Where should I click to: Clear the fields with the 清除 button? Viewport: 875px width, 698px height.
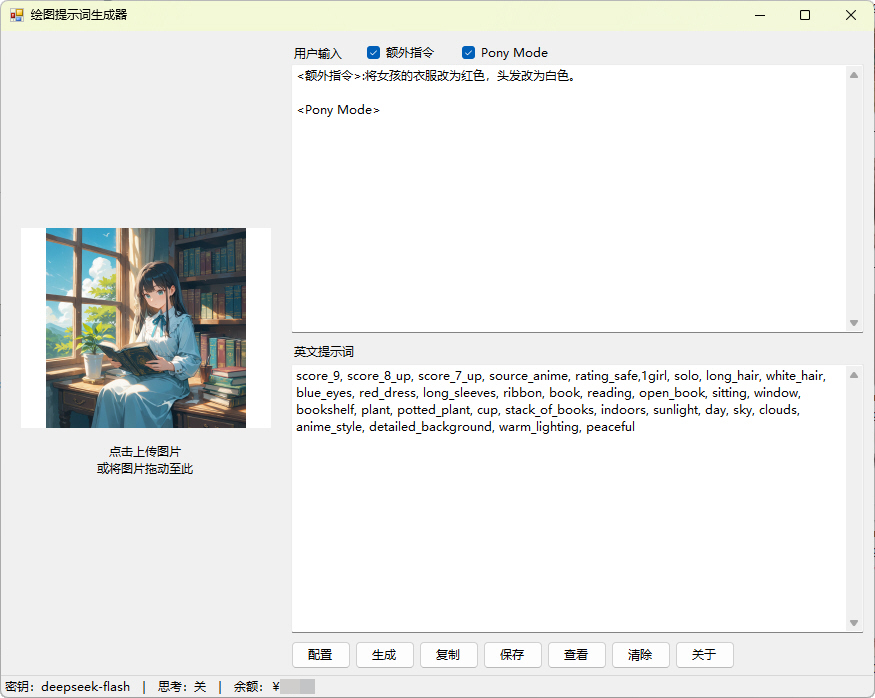point(640,654)
